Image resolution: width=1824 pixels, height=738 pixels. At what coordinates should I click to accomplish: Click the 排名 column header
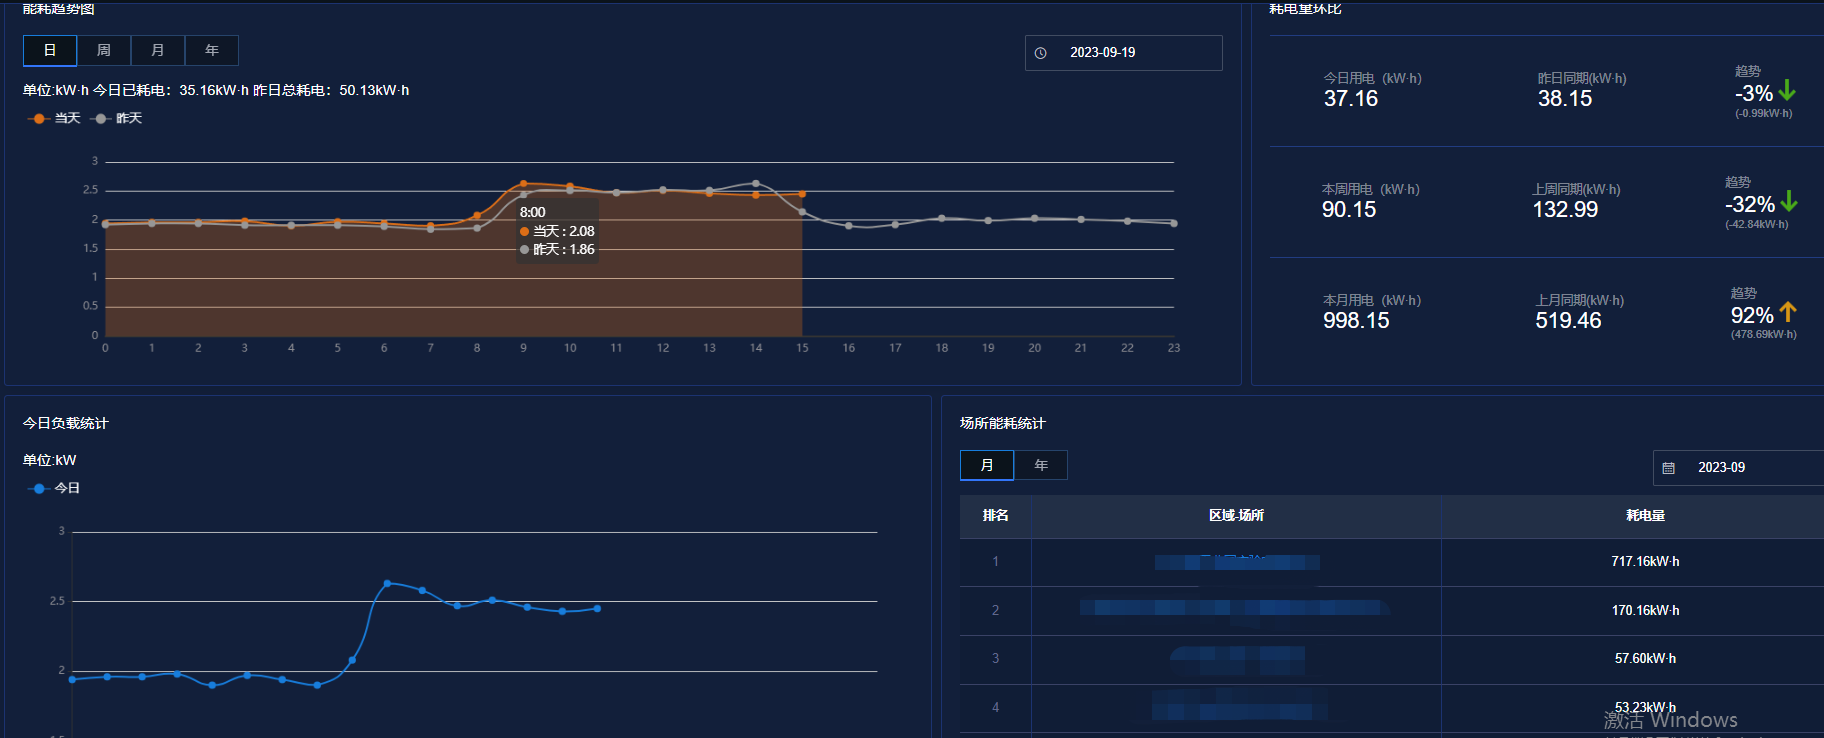pyautogui.click(x=995, y=516)
